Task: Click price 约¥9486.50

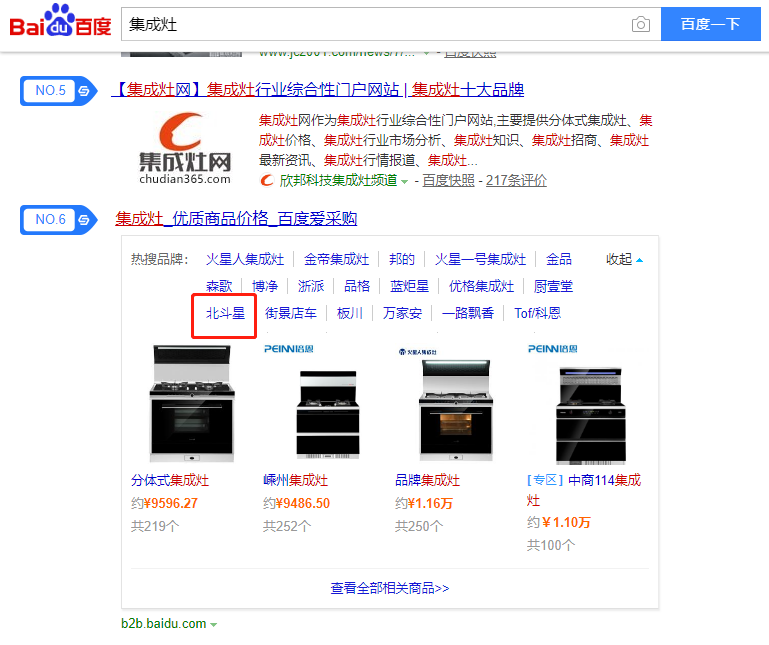Action: pyautogui.click(x=296, y=503)
